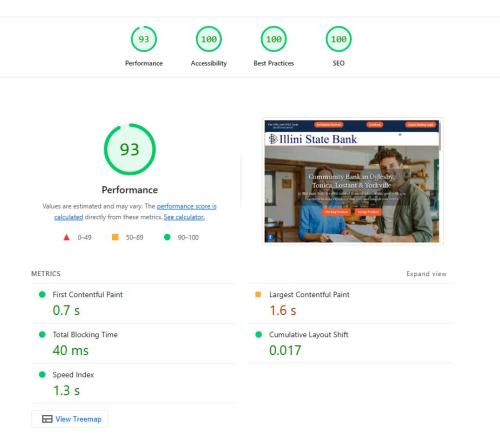Click the green circle 90–100 legend icon

point(167,237)
